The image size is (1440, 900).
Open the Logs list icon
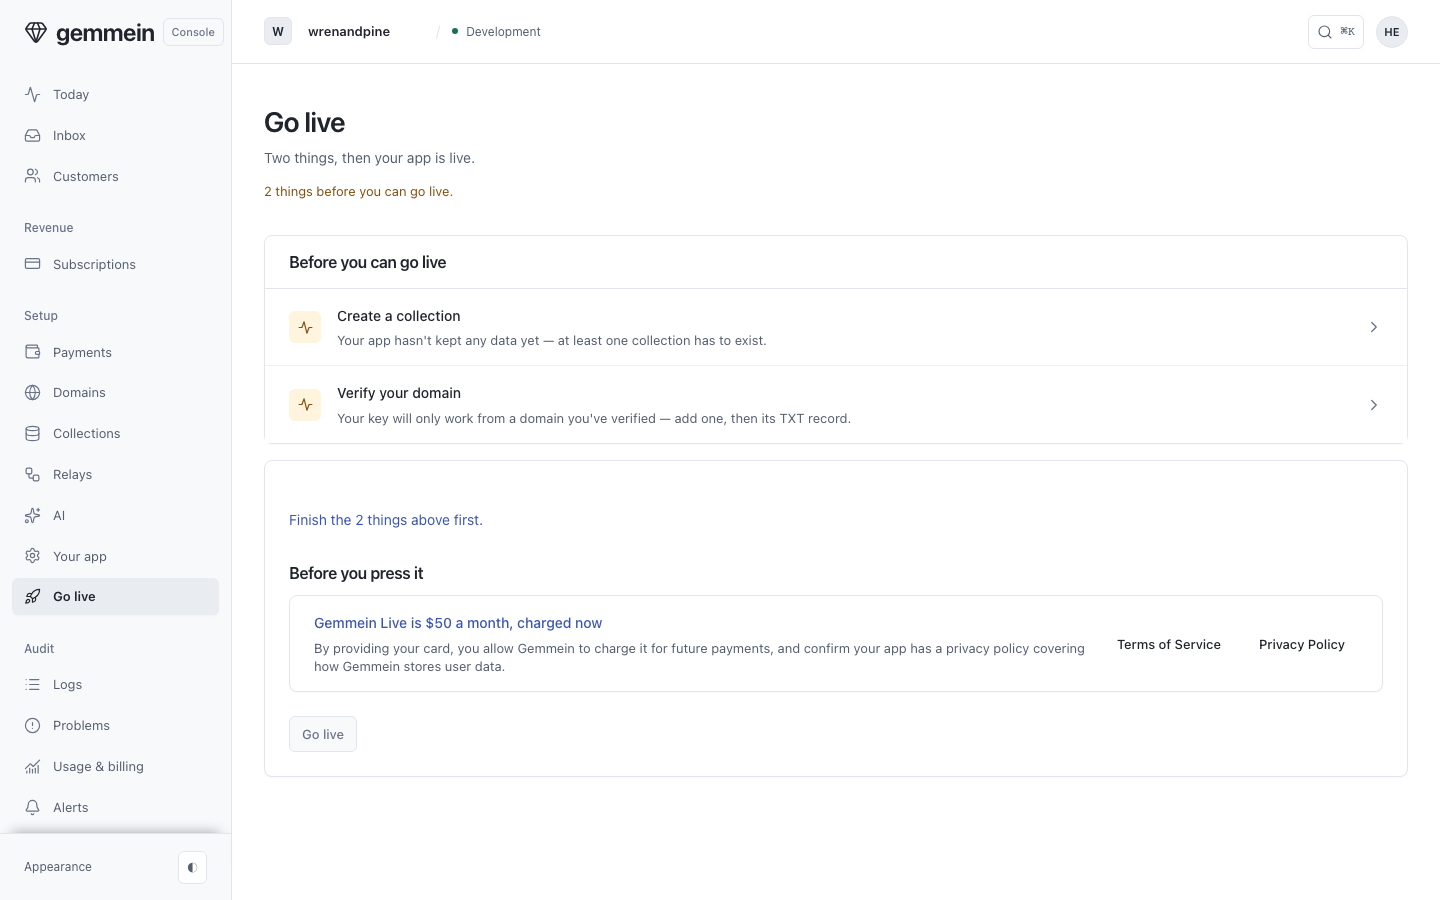pos(33,684)
